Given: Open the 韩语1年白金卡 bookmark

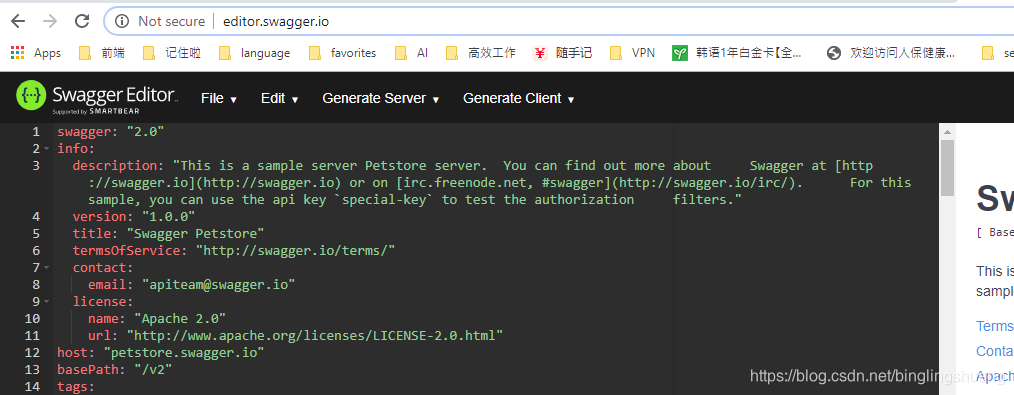Looking at the screenshot, I should pyautogui.click(x=737, y=53).
